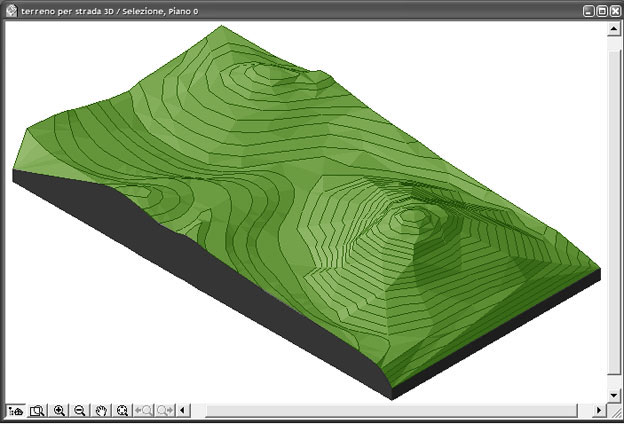Click the 3D navigation settings icon
Viewport: 624px width, 424px height.
[x=16, y=411]
